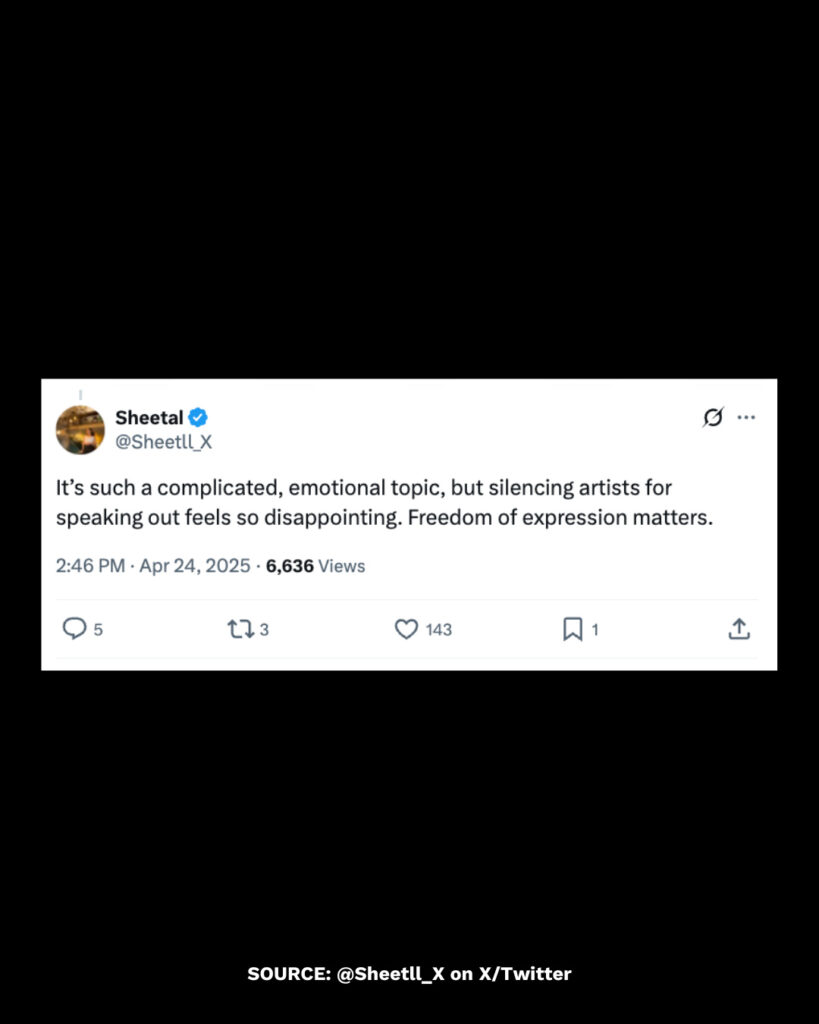The width and height of the screenshot is (819, 1024).
Task: Bookmark this tweet via the bookmark icon
Action: pyautogui.click(x=572, y=629)
